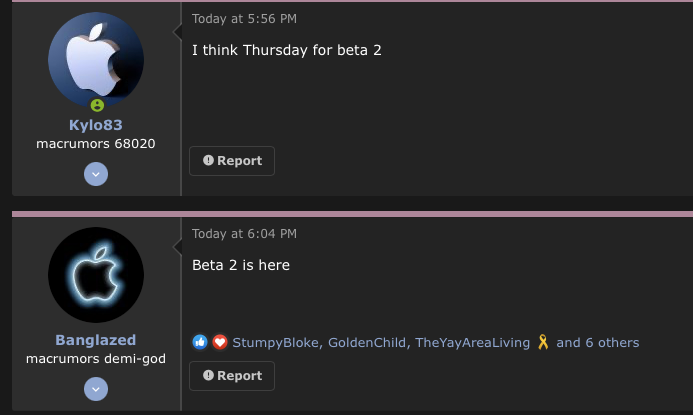The width and height of the screenshot is (693, 415).
Task: Open the 5:56 PM post timestamp link
Action: (x=244, y=18)
